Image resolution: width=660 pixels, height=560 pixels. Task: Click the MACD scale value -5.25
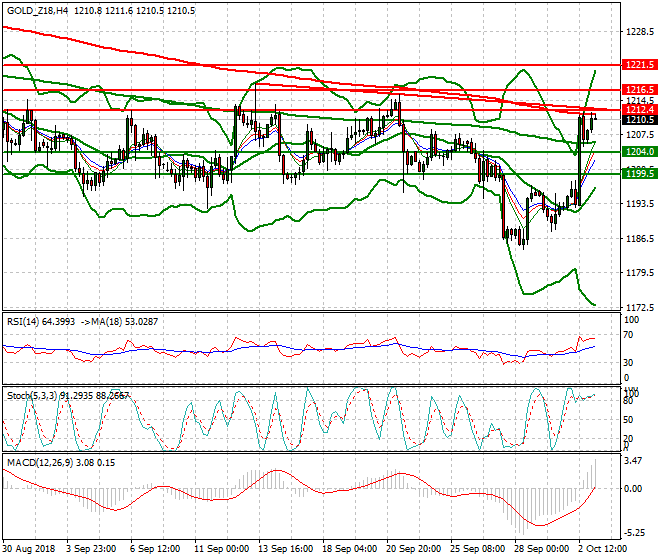634,533
